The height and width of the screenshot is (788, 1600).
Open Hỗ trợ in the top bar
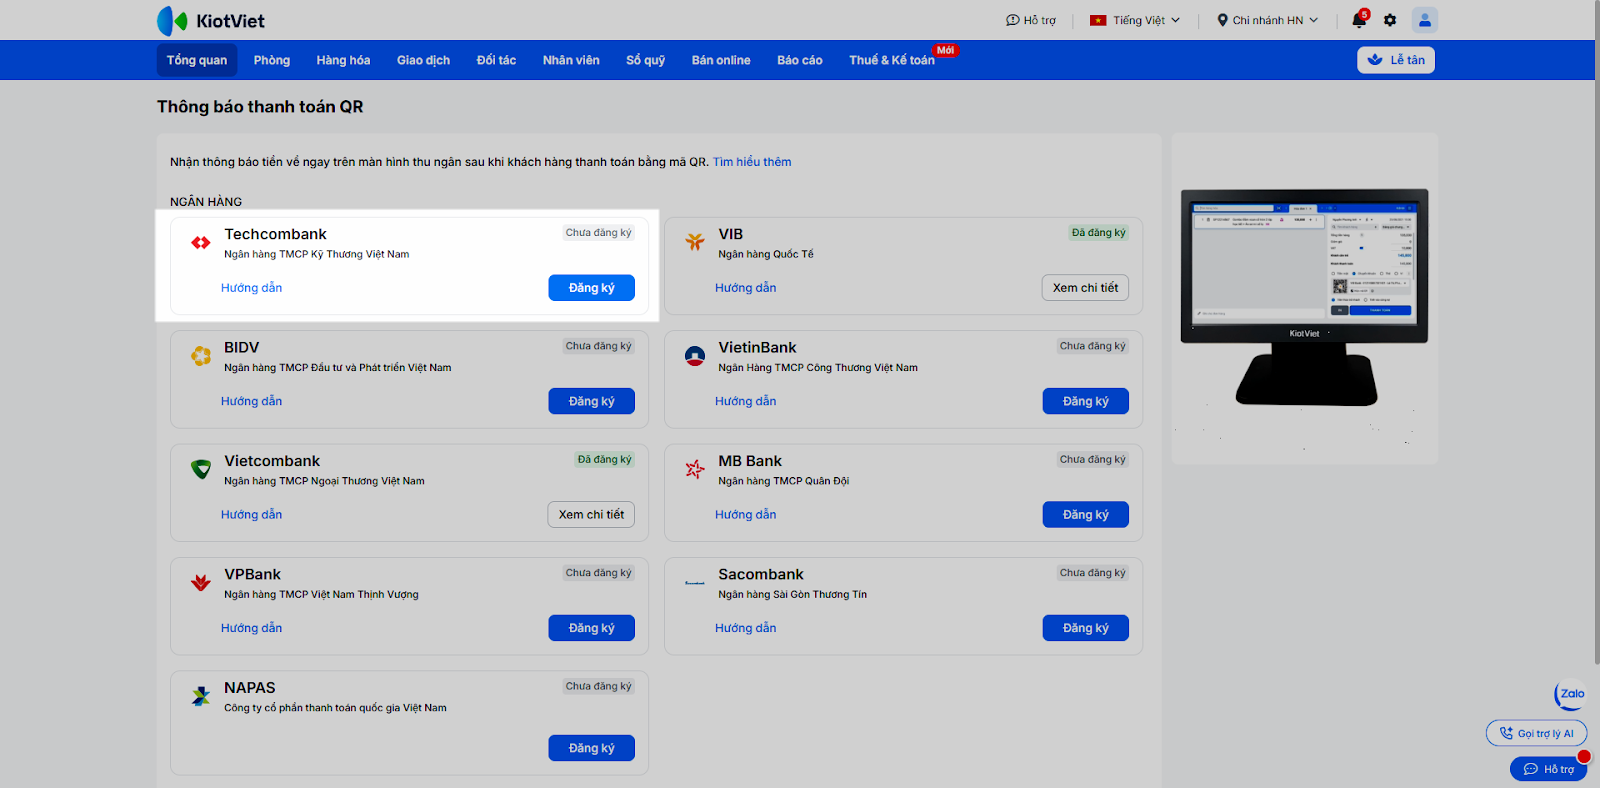(x=1031, y=20)
